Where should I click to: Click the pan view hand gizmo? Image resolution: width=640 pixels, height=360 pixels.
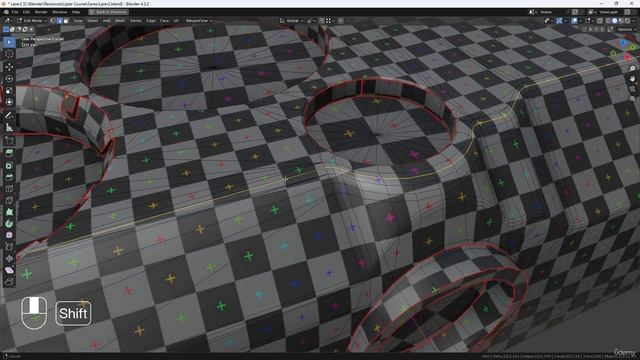click(632, 78)
